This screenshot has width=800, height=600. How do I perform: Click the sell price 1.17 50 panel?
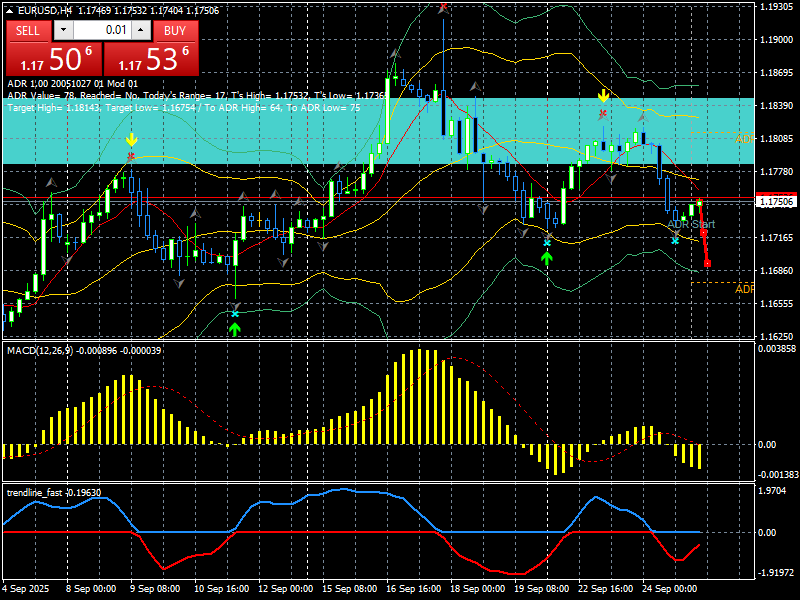[x=54, y=59]
